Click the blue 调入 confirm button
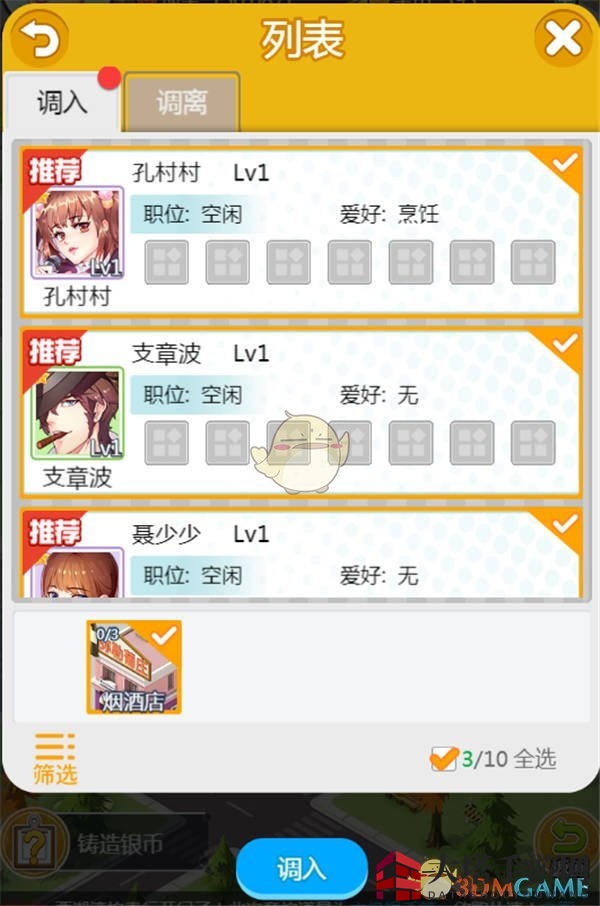The height and width of the screenshot is (906, 600). click(302, 868)
